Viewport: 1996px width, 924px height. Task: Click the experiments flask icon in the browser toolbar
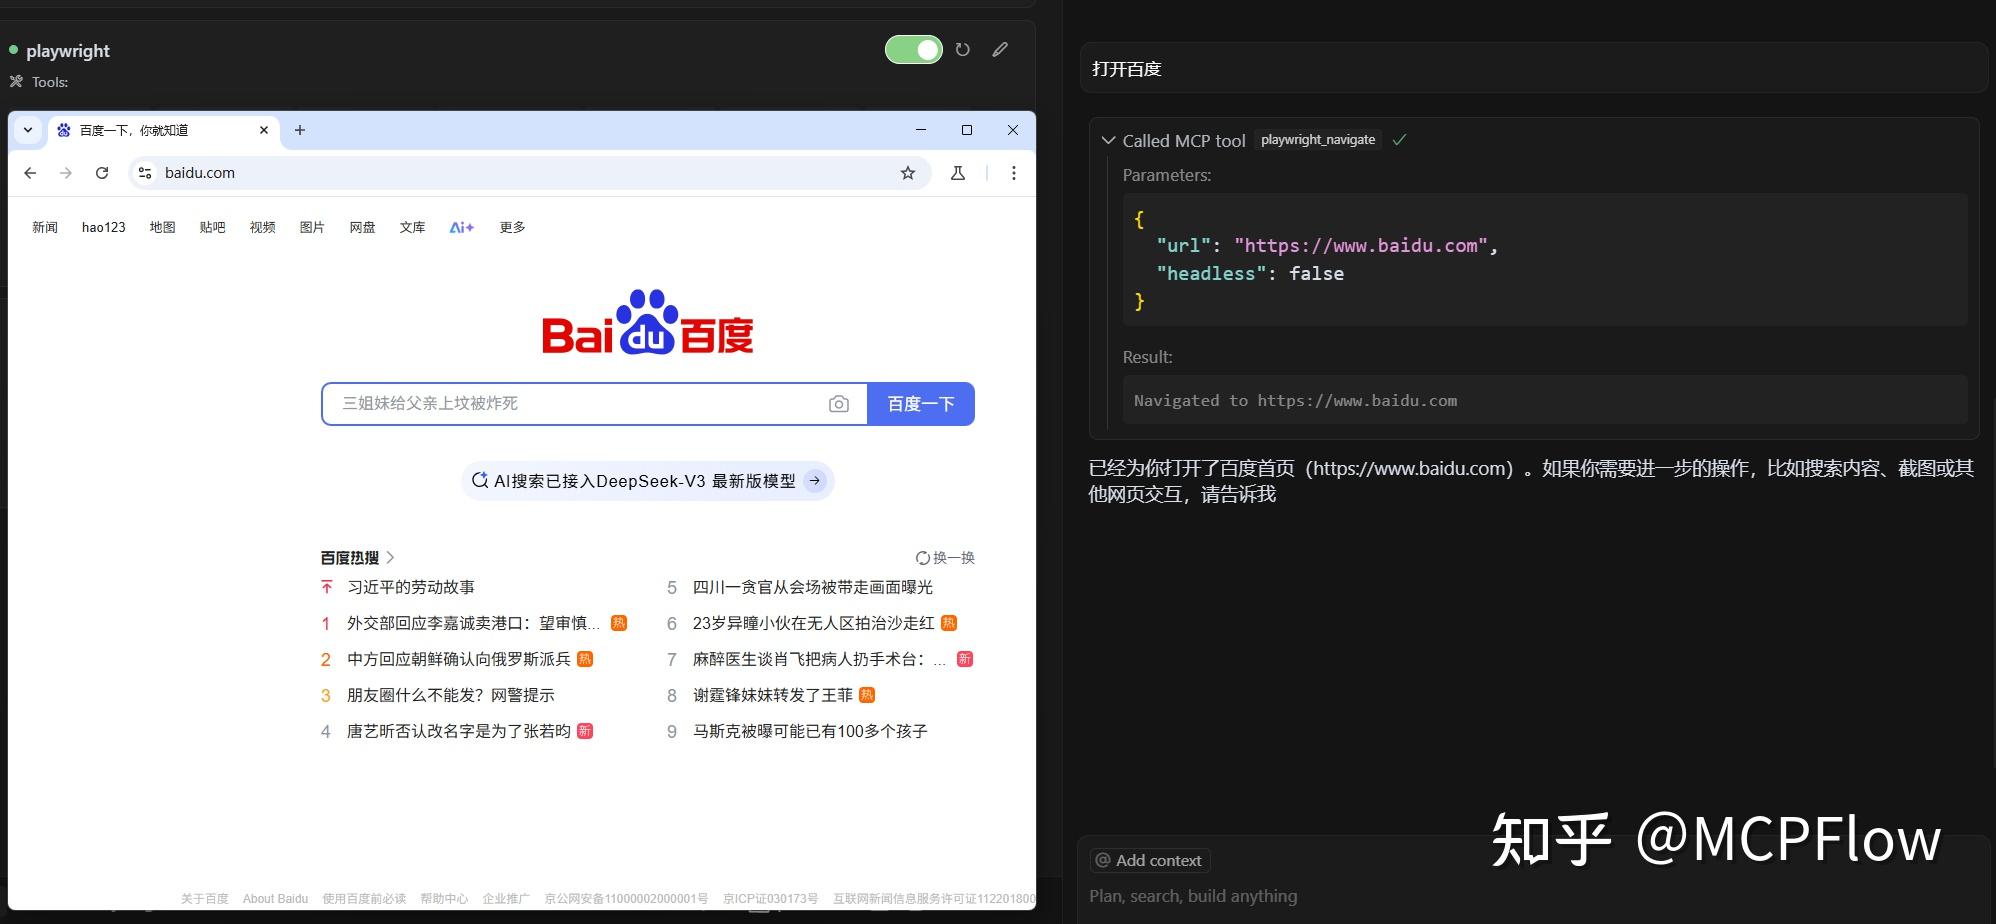(x=958, y=172)
